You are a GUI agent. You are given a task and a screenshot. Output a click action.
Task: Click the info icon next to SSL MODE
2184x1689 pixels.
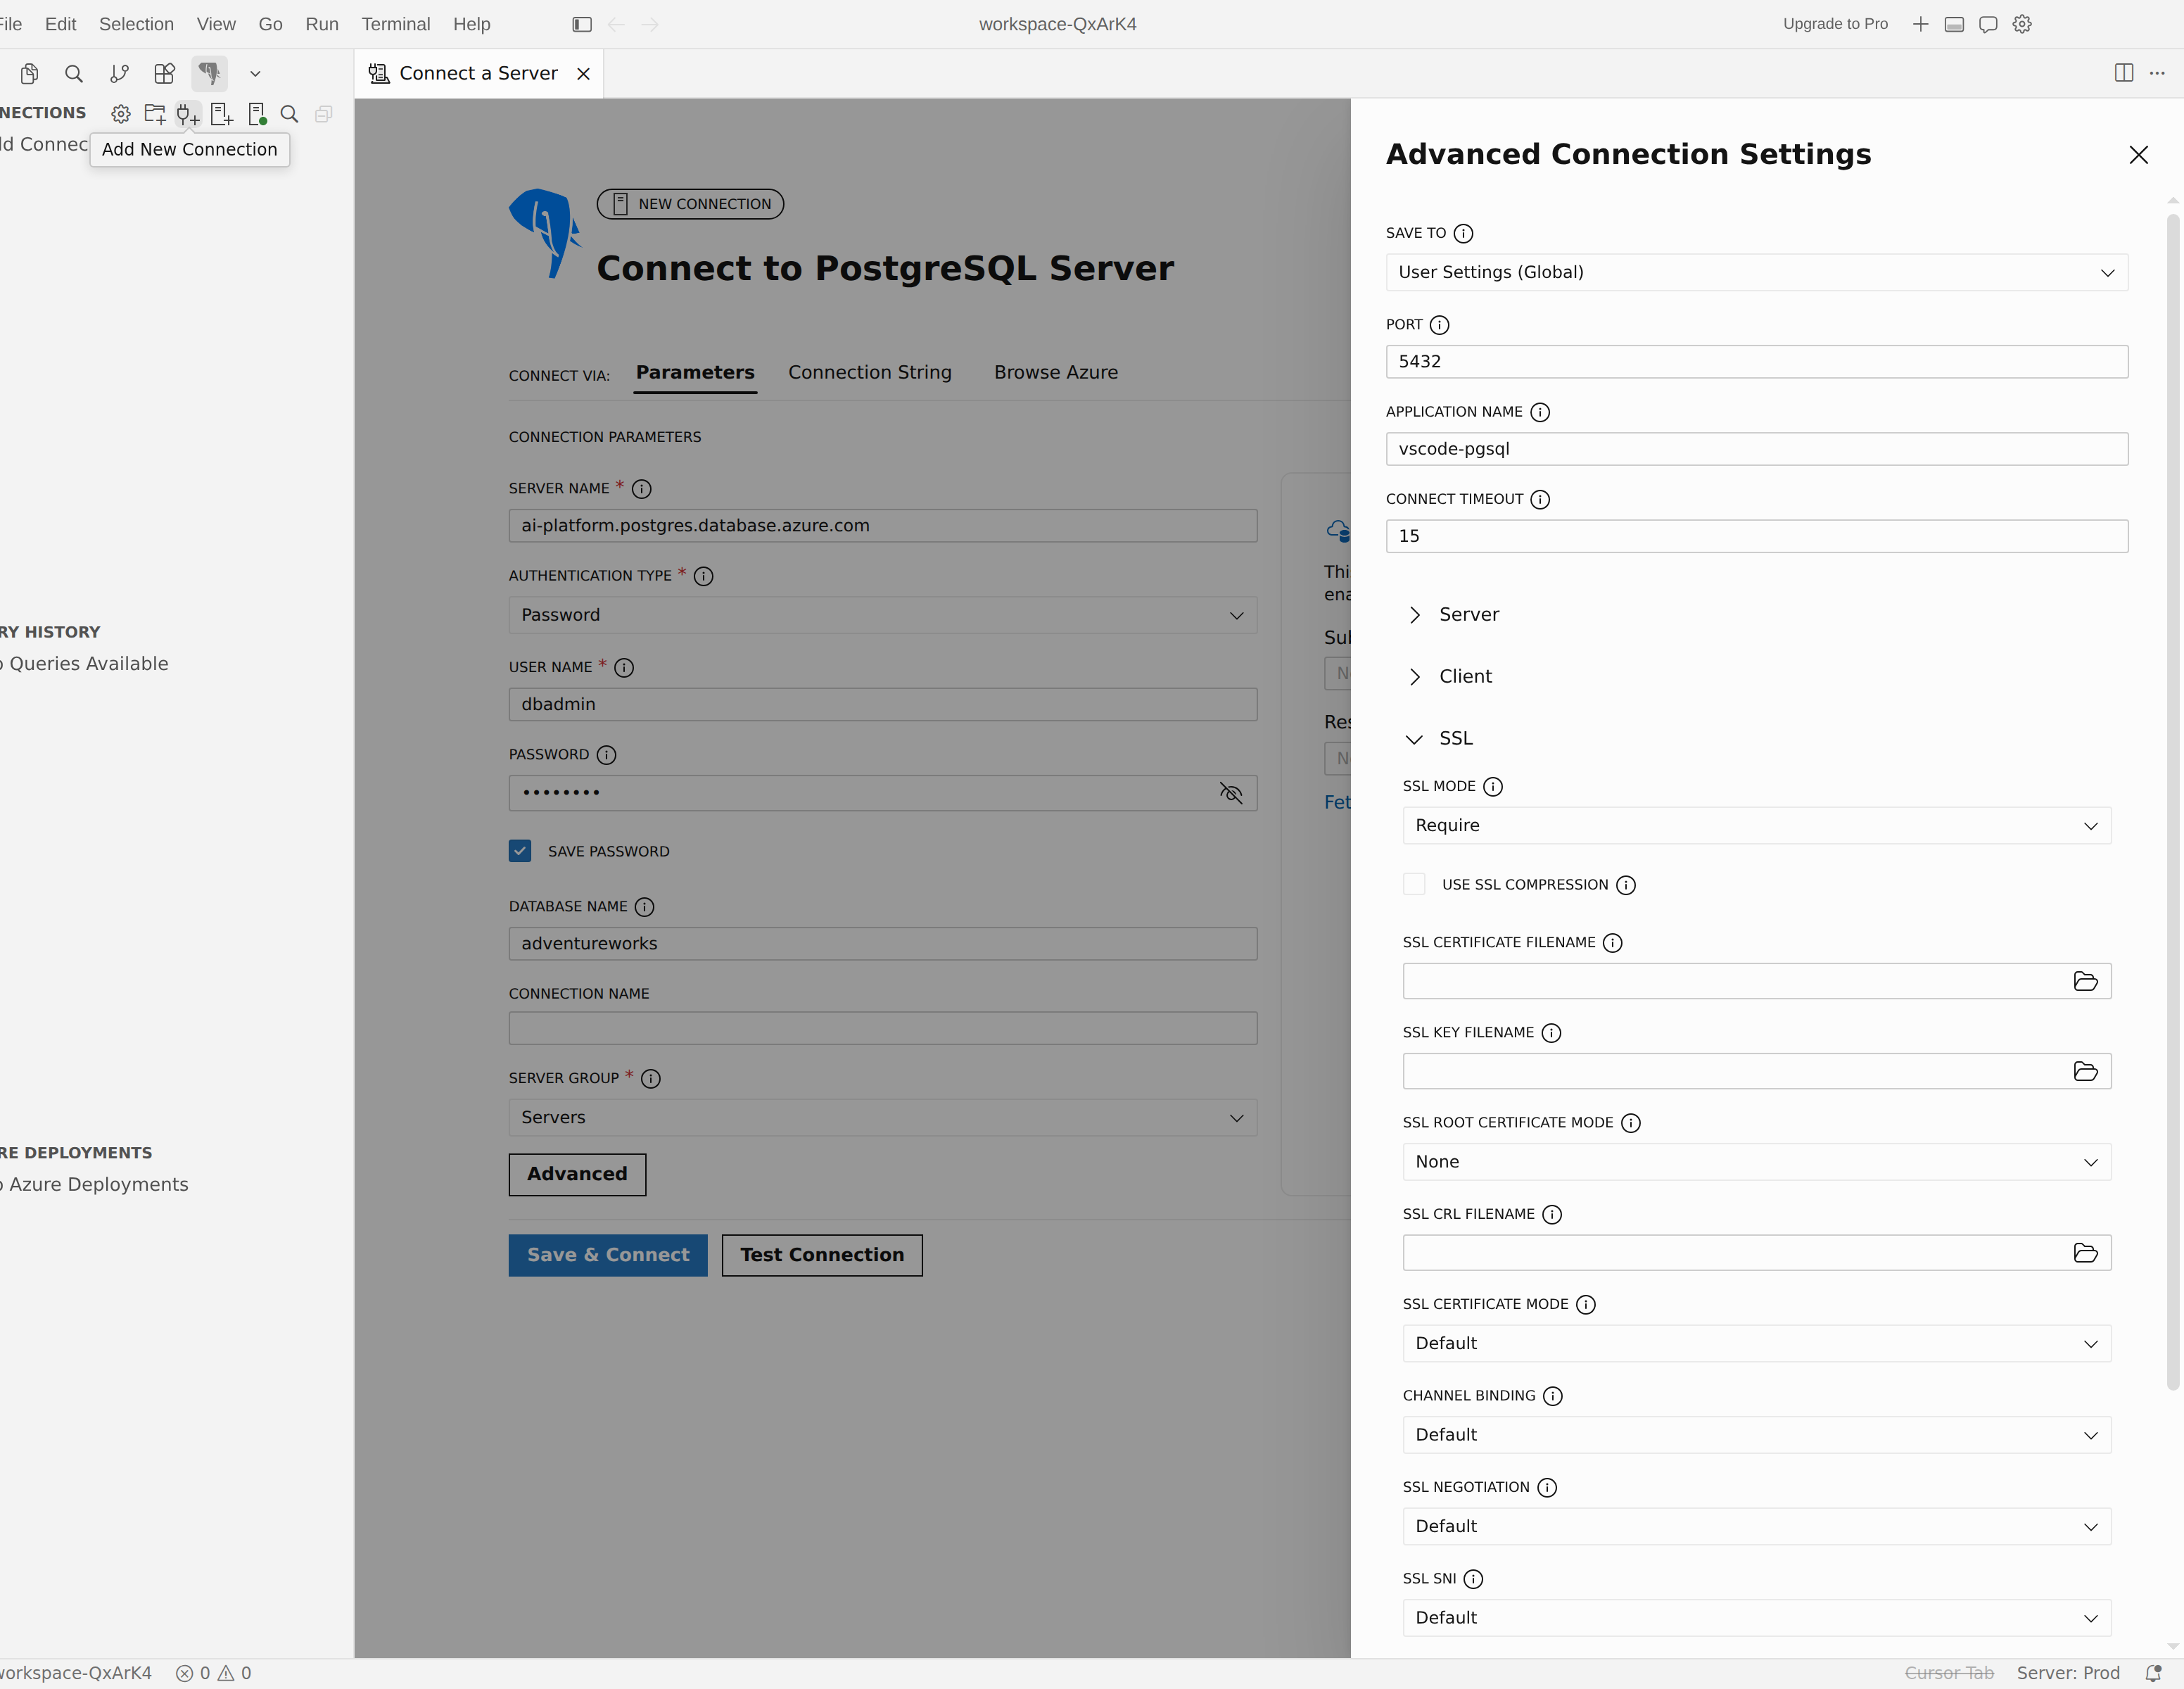point(1493,787)
